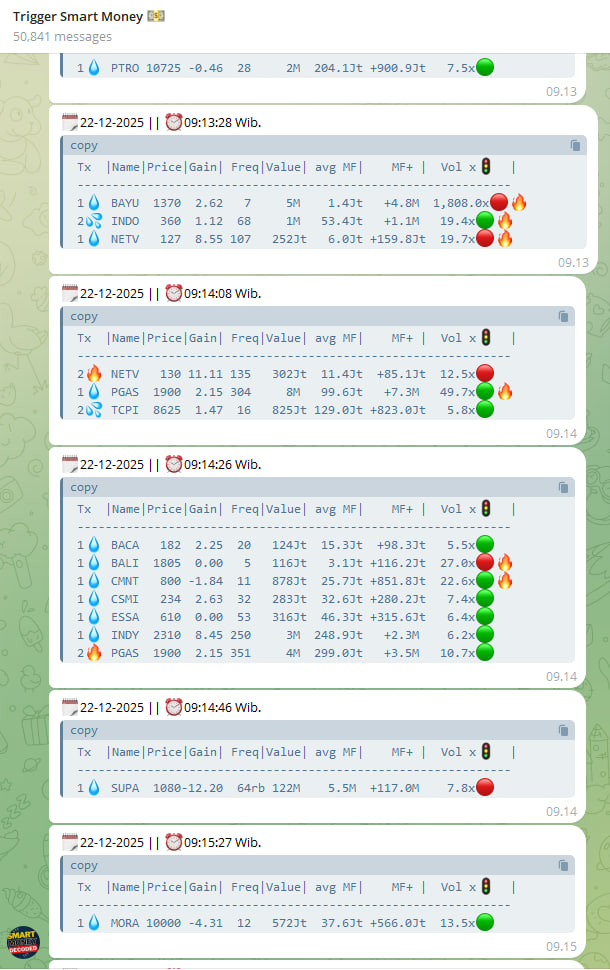Copy code block of 09:14:26 message

tap(564, 487)
